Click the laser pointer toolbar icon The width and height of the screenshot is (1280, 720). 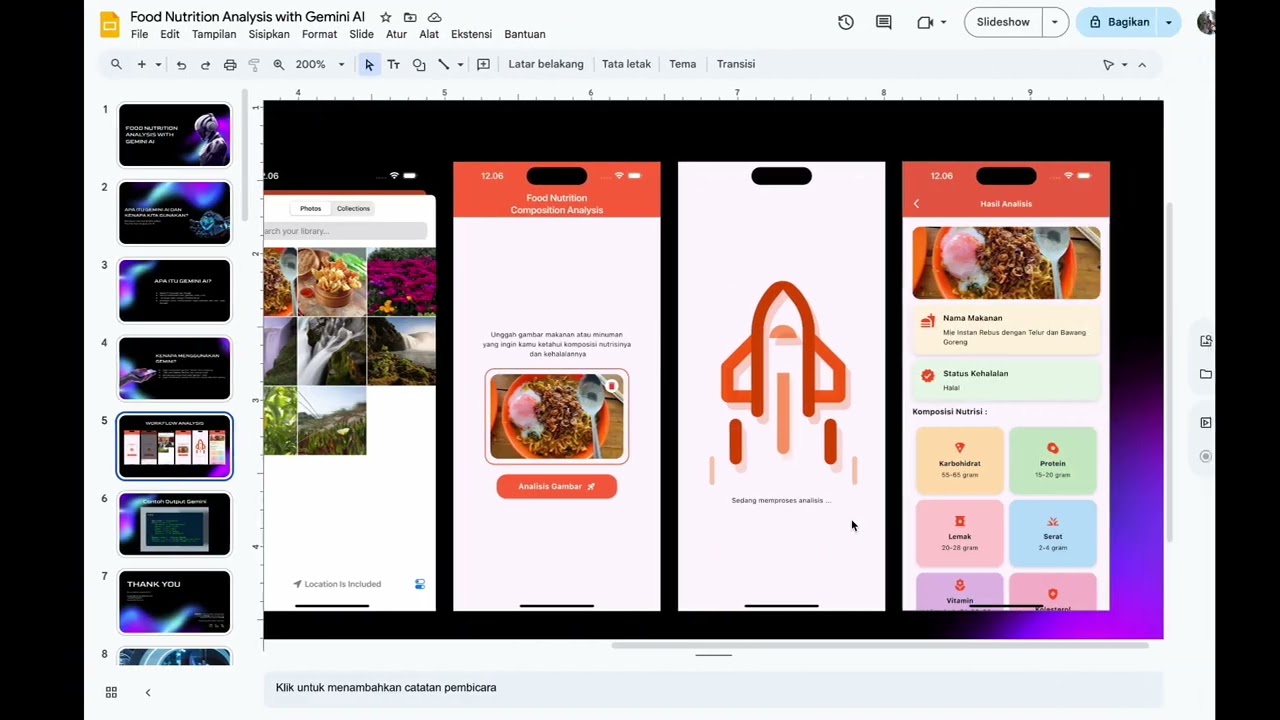[x=1108, y=64]
